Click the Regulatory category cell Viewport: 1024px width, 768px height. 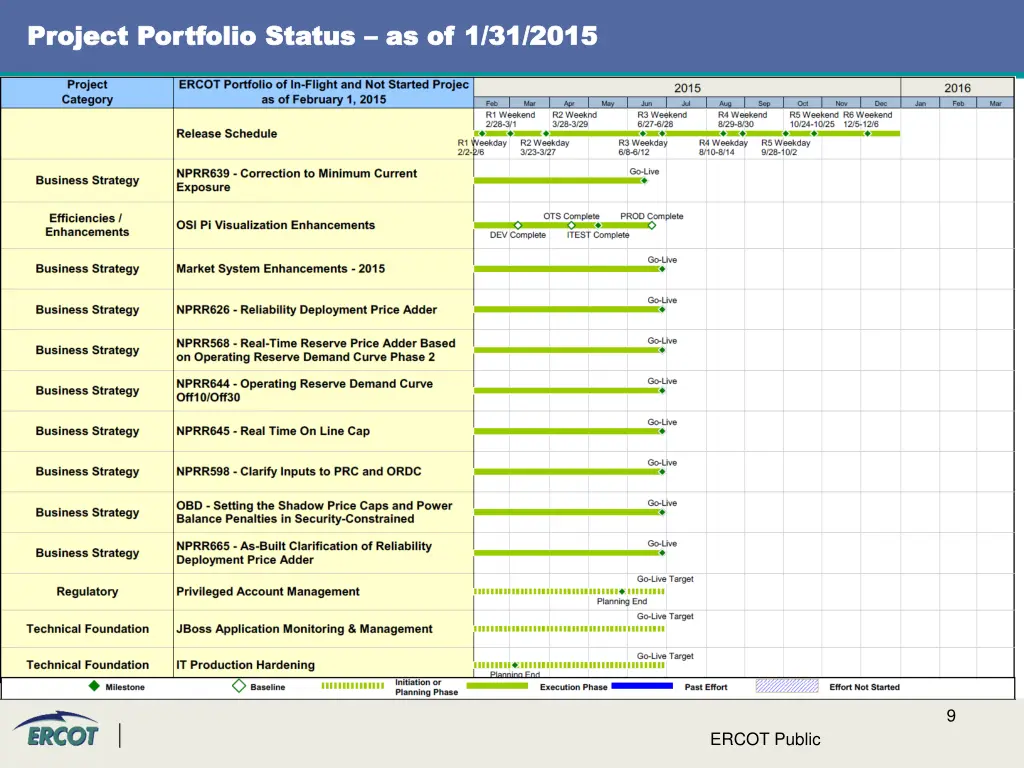click(87, 592)
